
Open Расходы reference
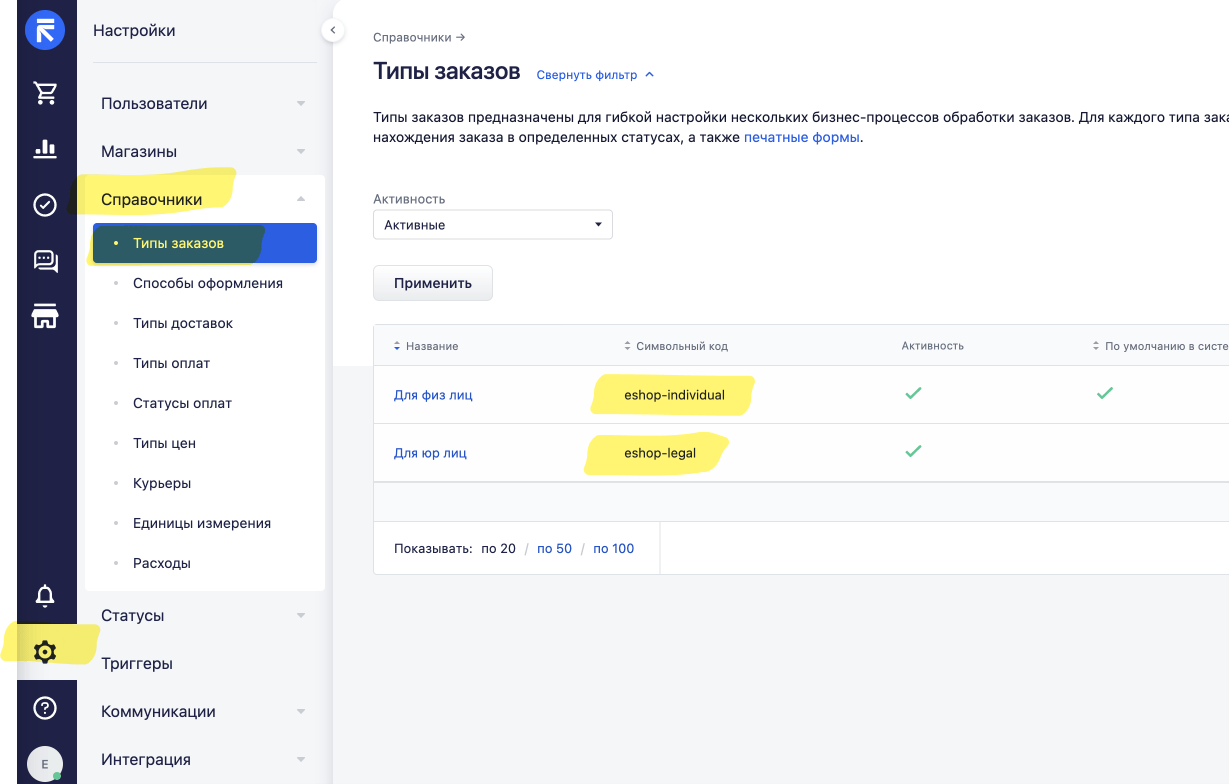coord(162,563)
